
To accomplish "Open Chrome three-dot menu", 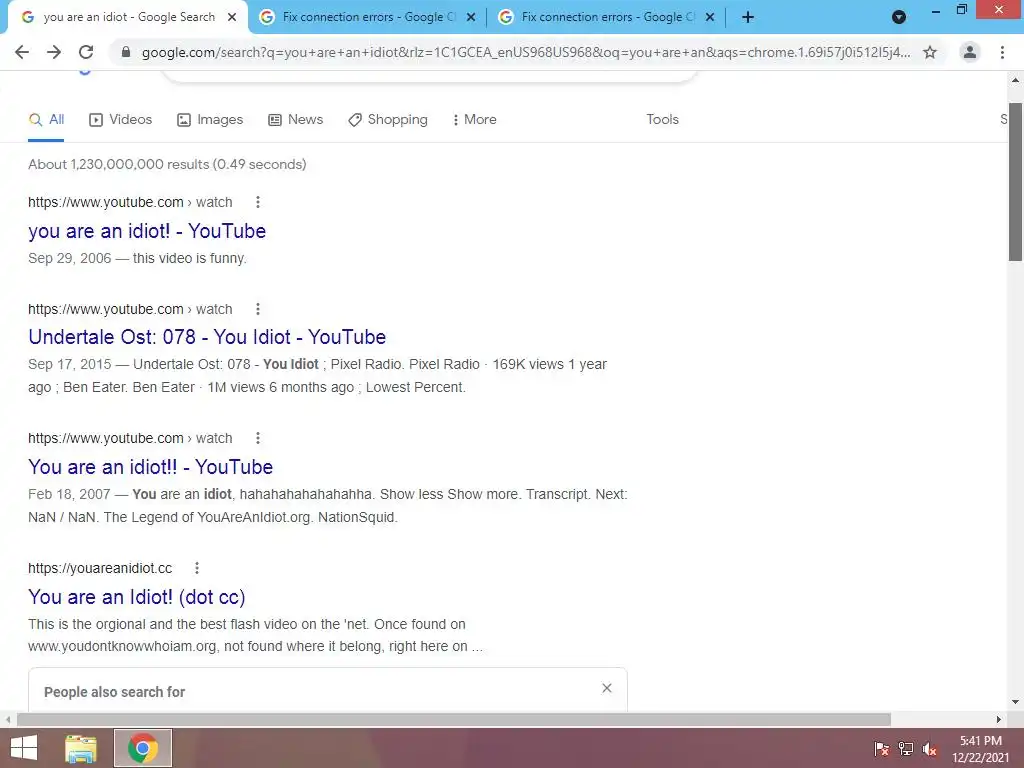I will pyautogui.click(x=1002, y=52).
